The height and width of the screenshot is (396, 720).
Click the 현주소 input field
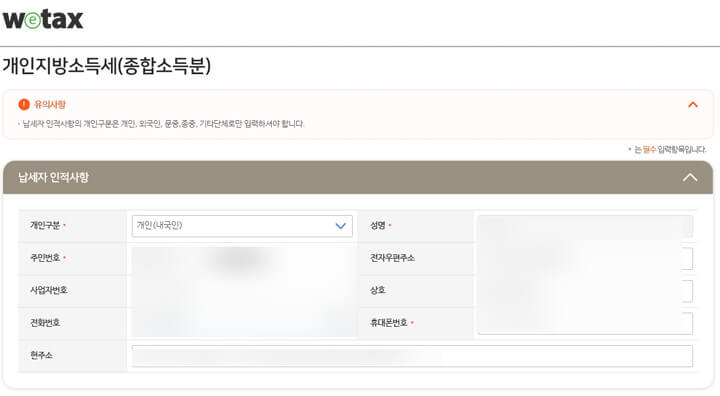[412, 356]
